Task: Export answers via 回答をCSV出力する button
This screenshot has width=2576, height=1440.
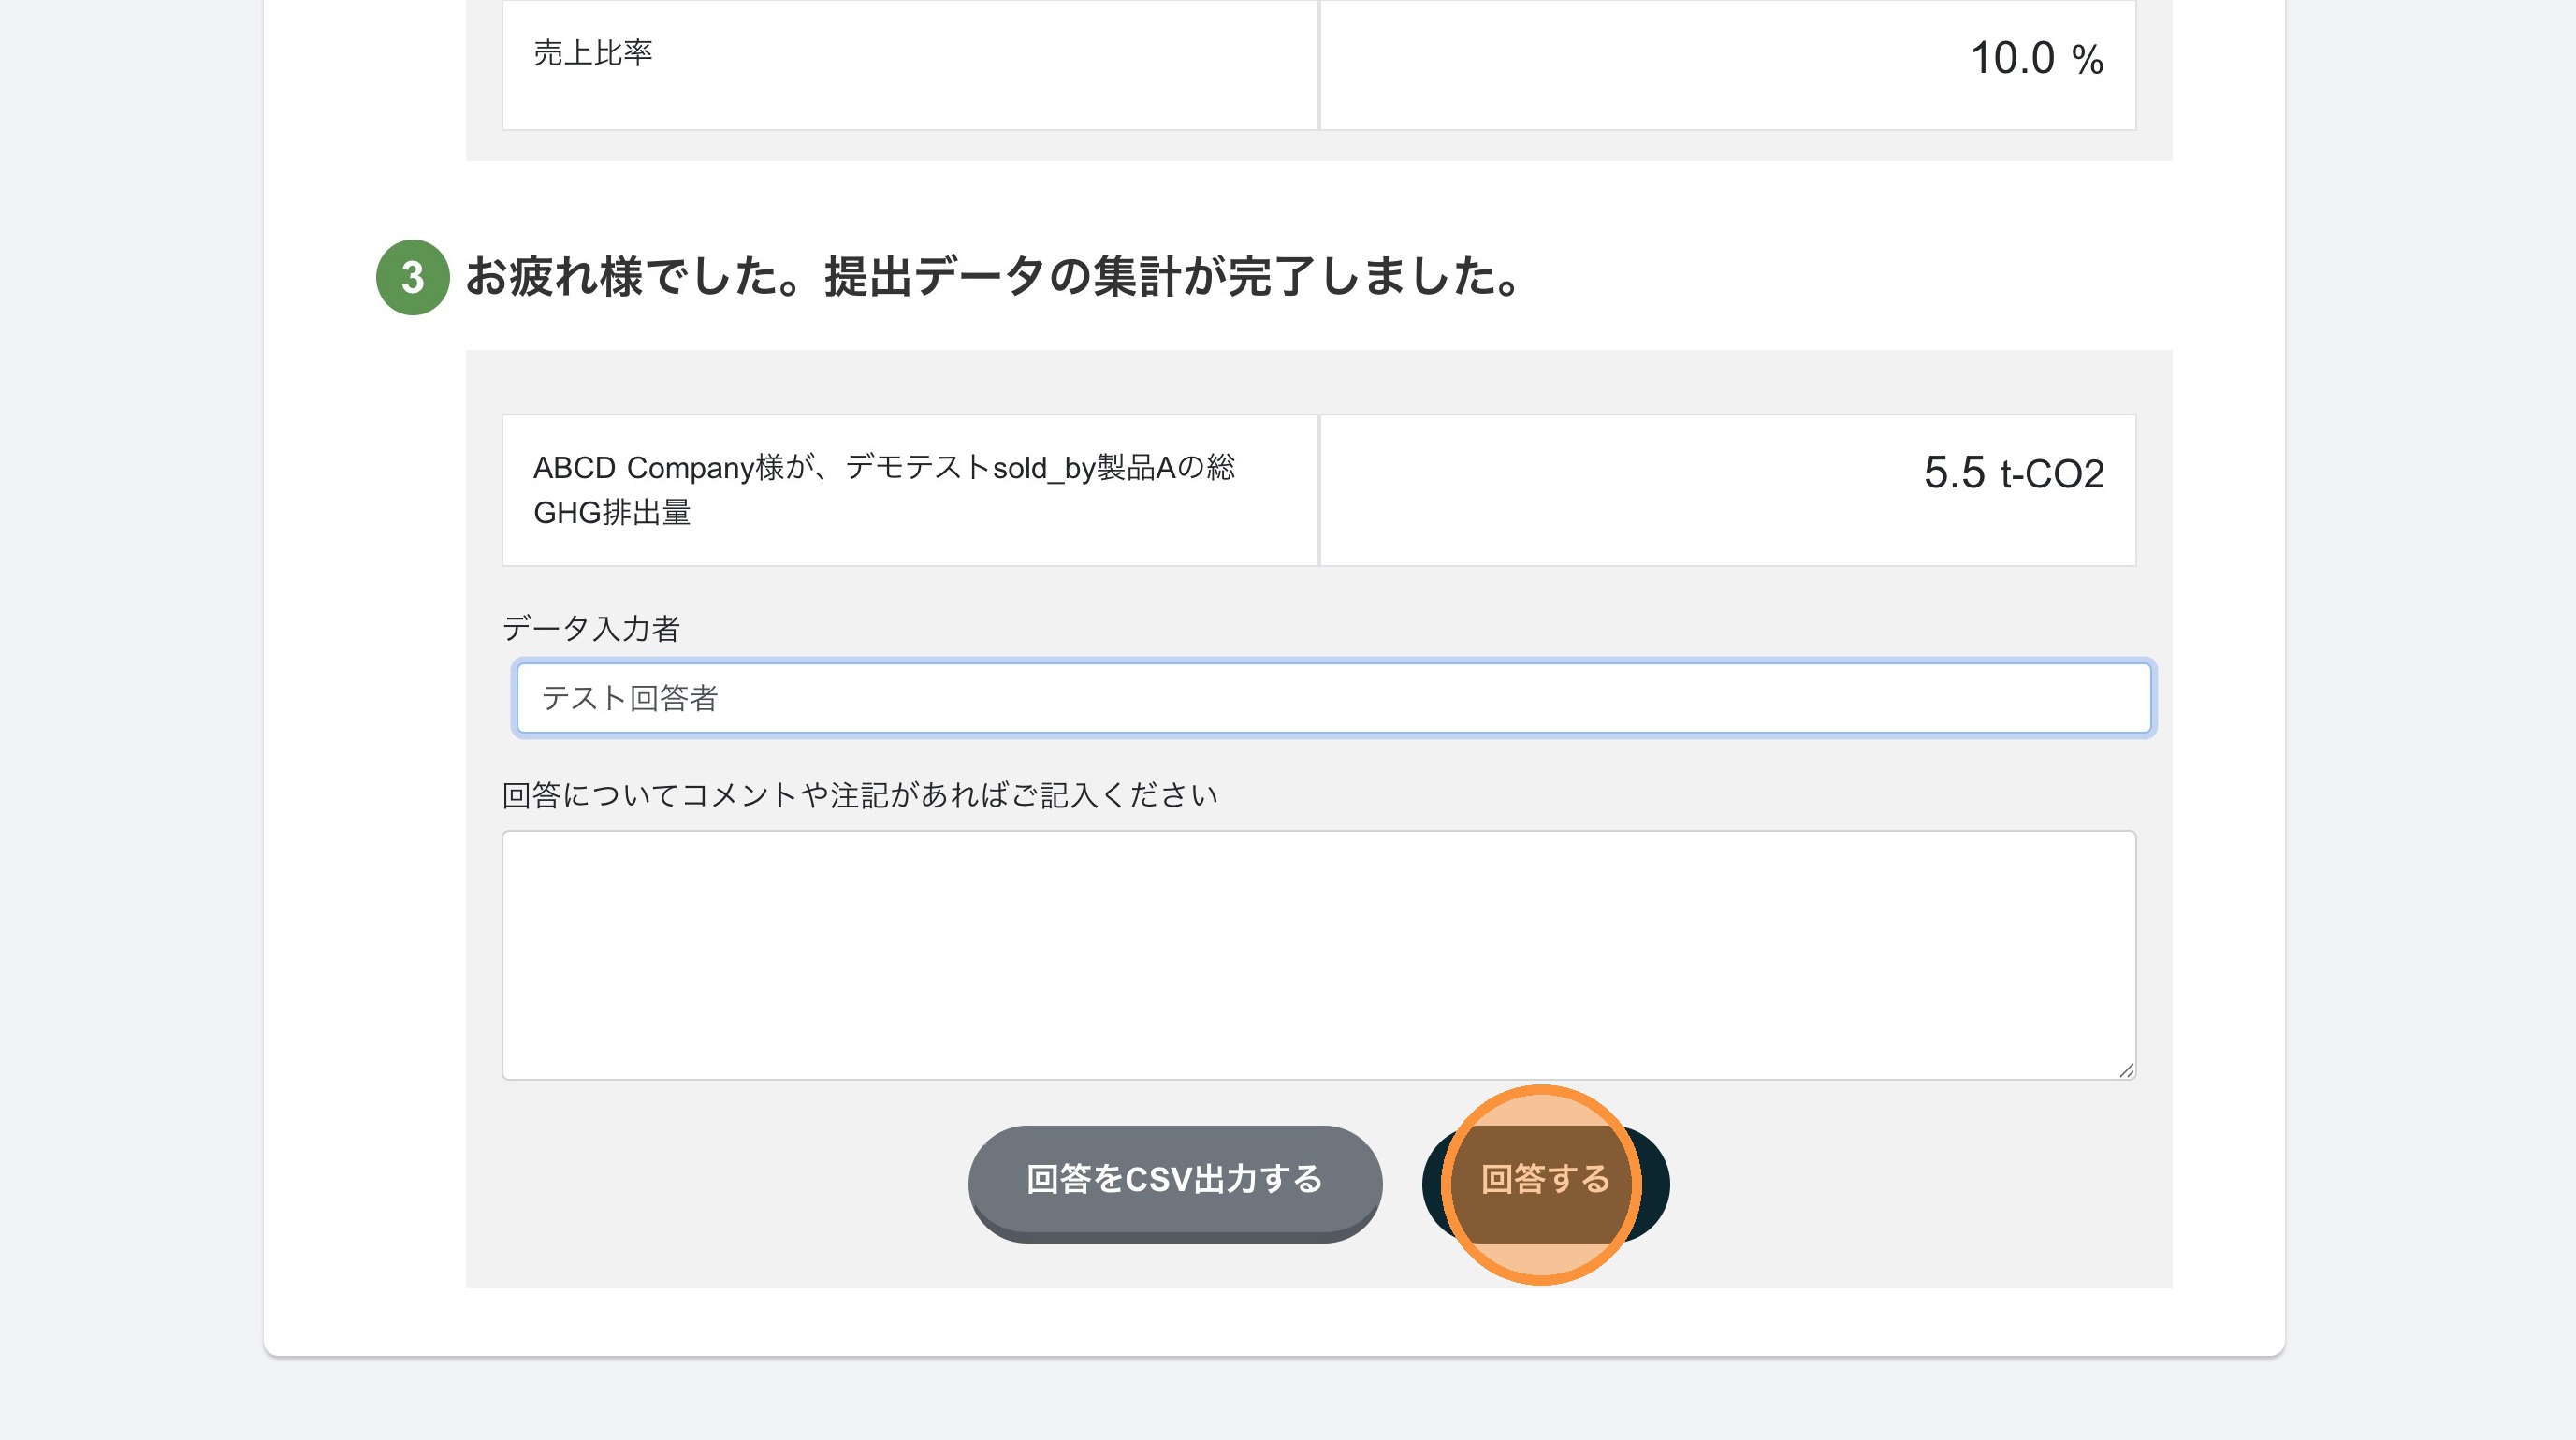Action: tap(1175, 1182)
